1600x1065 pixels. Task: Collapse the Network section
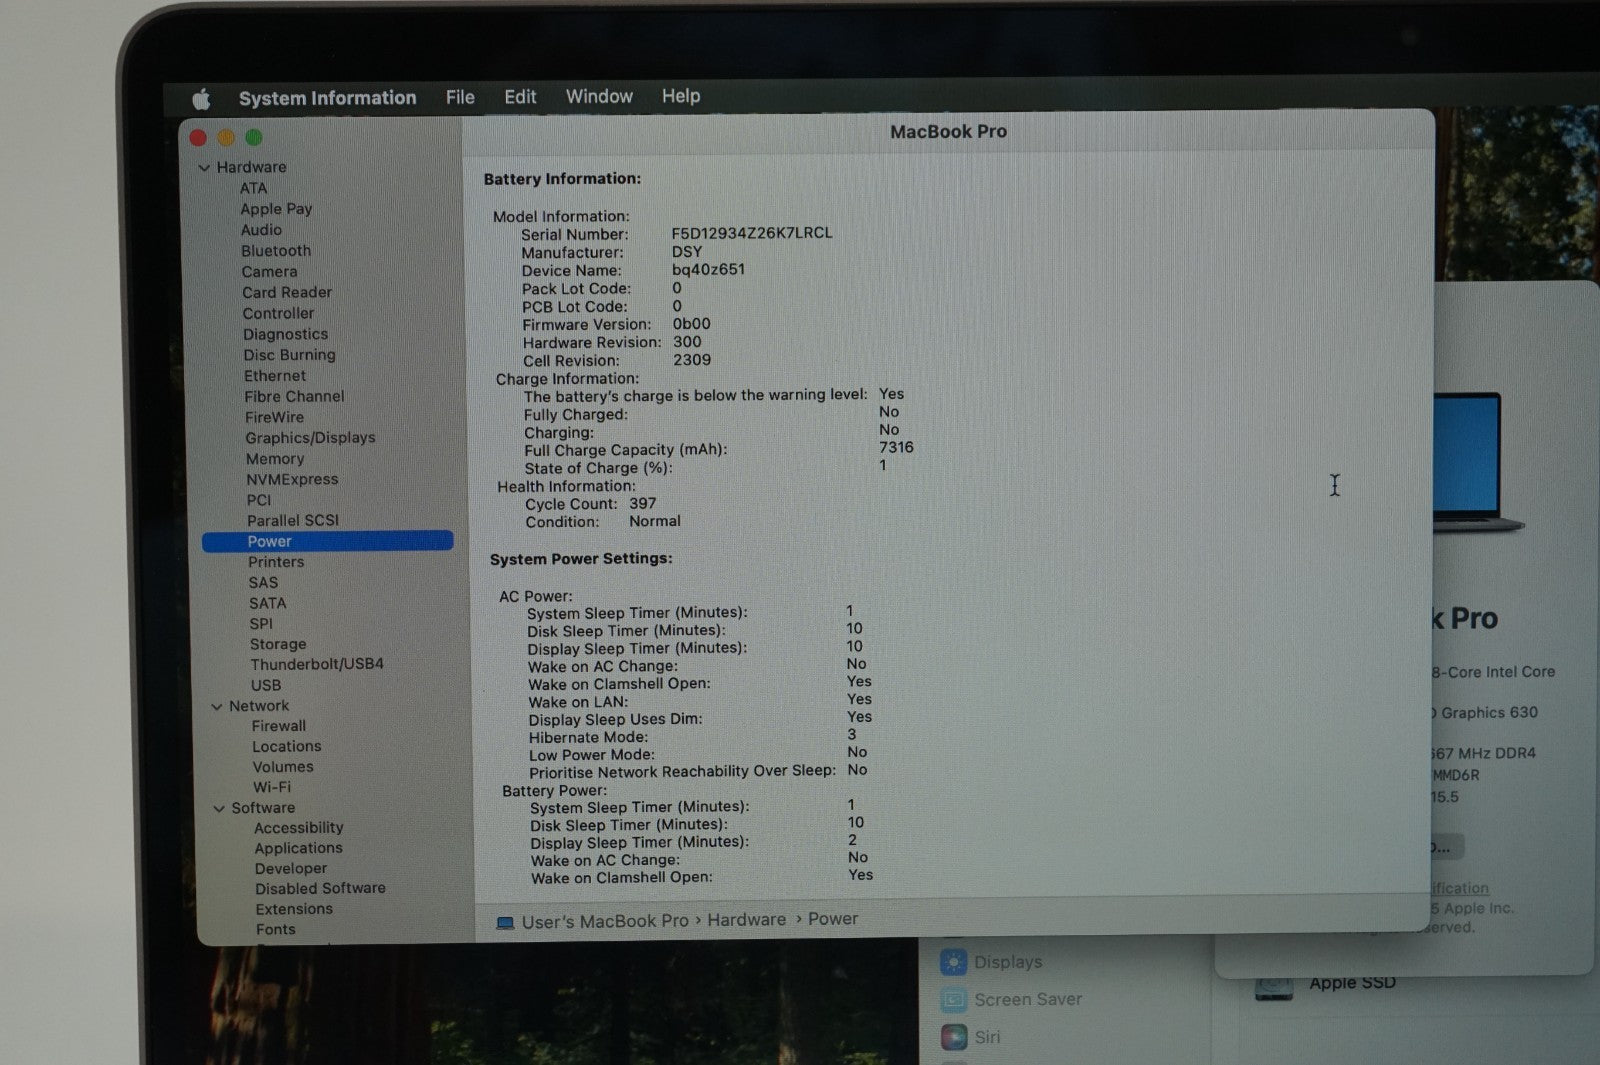(216, 707)
